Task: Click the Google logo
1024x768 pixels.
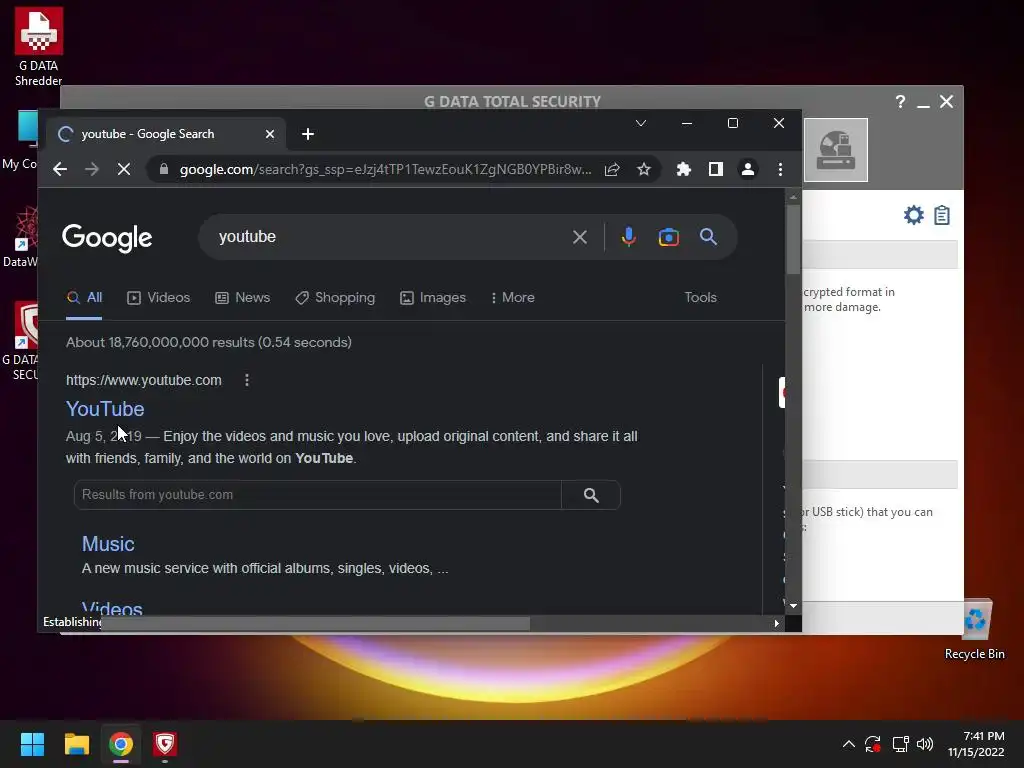Action: pyautogui.click(x=107, y=238)
